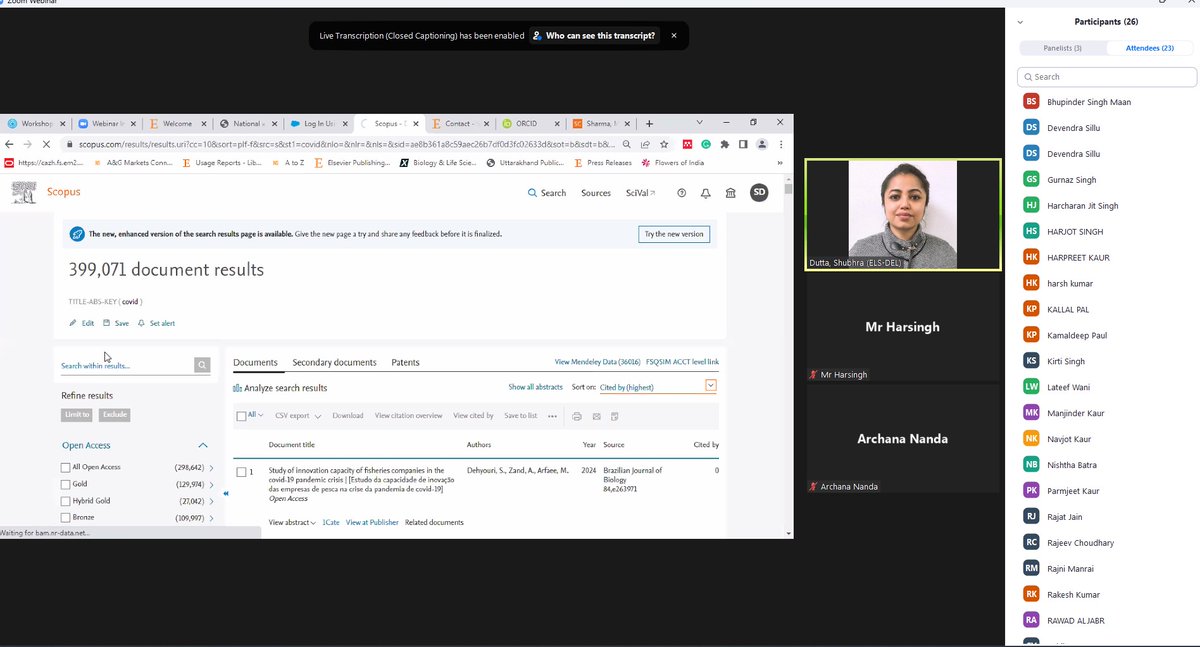This screenshot has height=647, width=1200.
Task: Open the arrow next to Gold count
Action: click(x=211, y=484)
